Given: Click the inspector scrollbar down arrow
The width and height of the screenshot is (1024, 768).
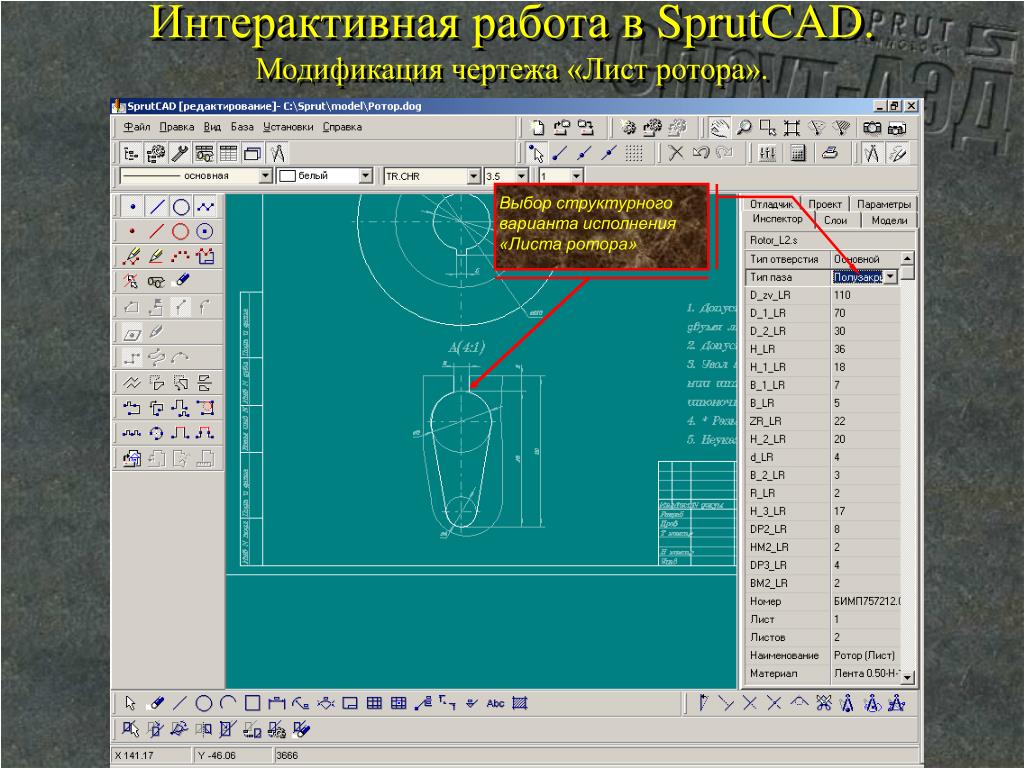Looking at the screenshot, I should coord(908,678).
